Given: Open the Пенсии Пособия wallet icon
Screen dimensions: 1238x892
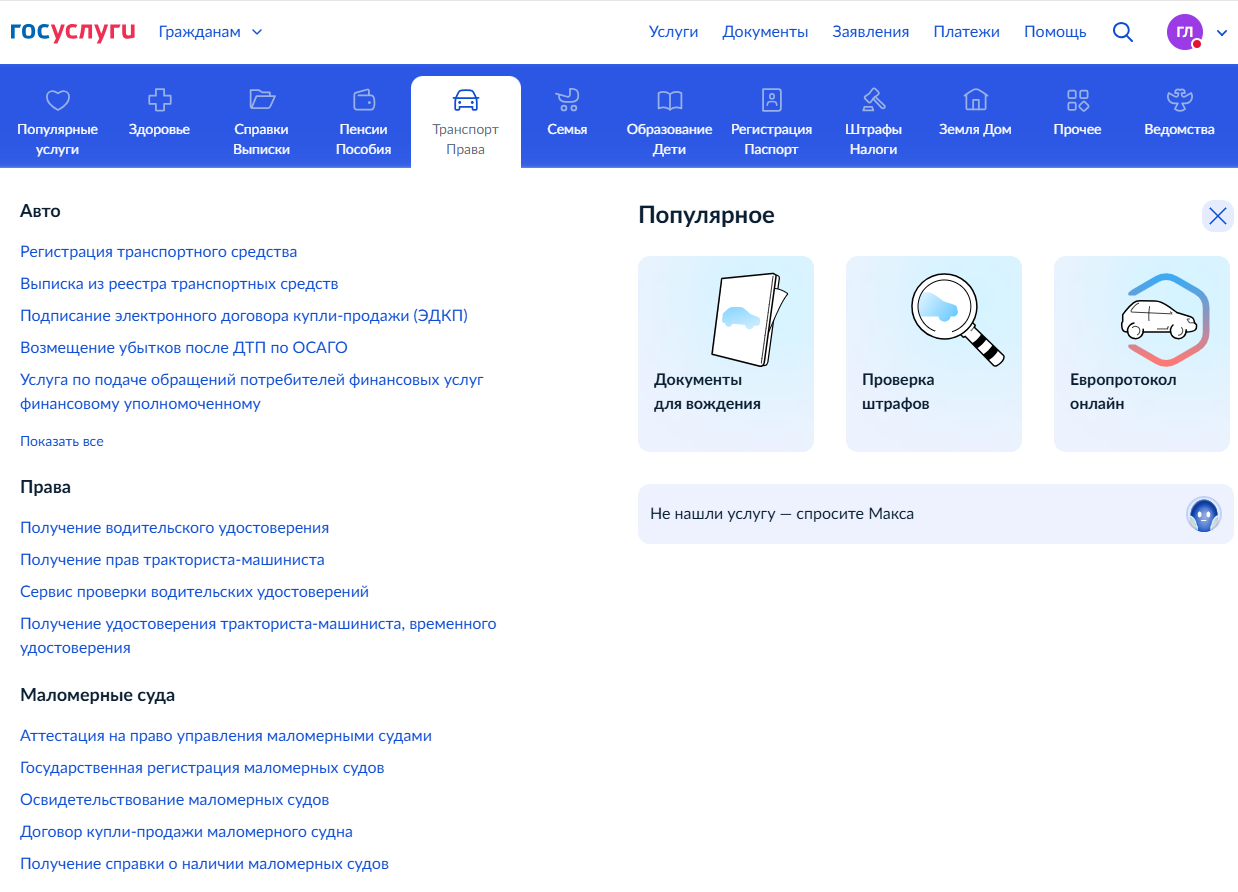Looking at the screenshot, I should pyautogui.click(x=364, y=99).
